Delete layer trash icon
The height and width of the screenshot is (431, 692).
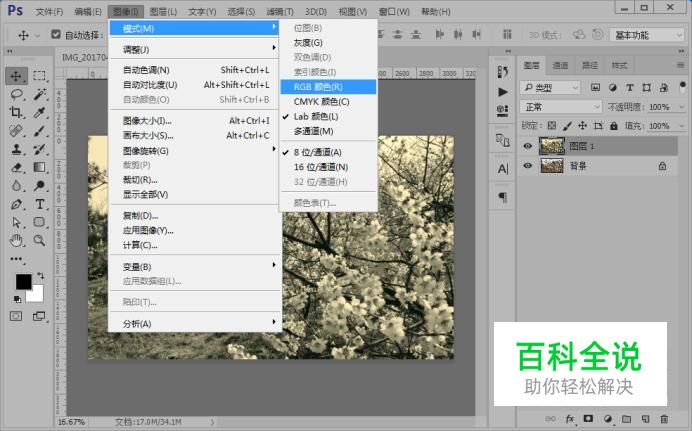[664, 419]
